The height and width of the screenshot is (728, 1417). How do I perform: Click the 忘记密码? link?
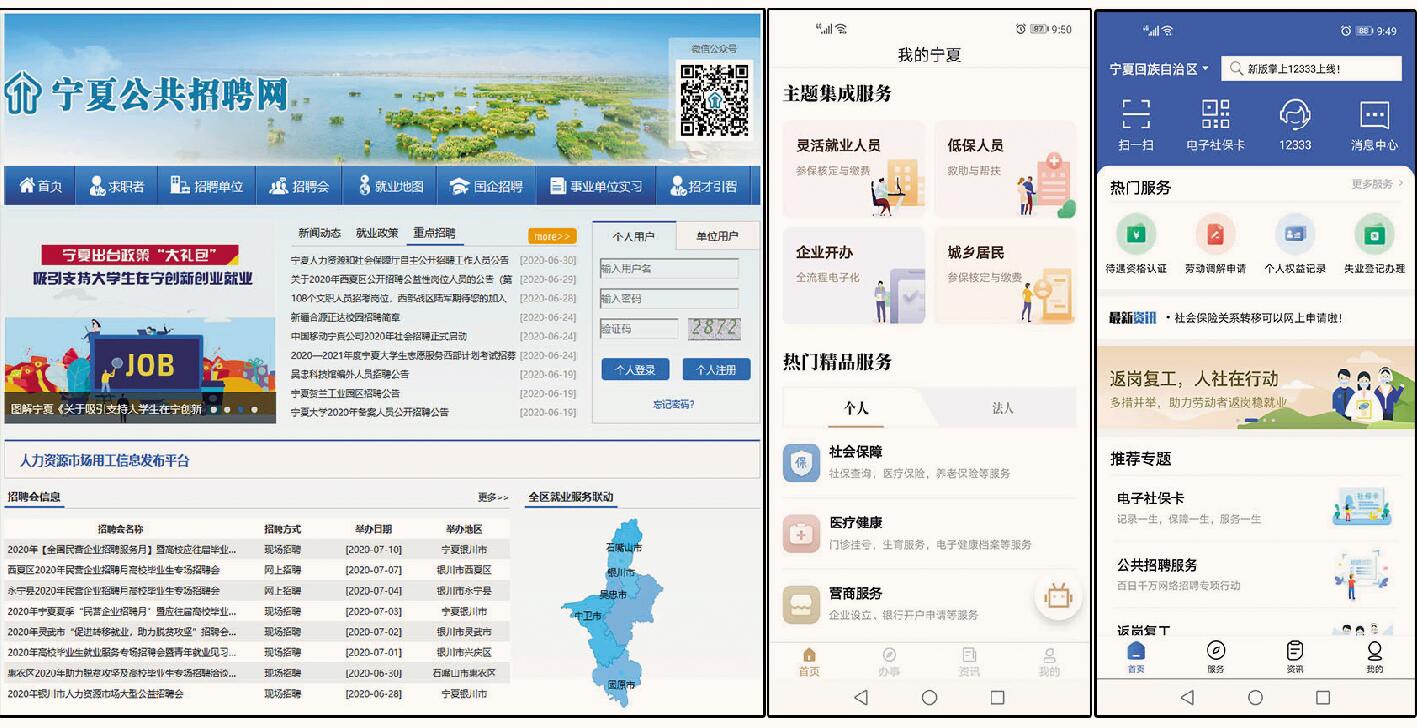[x=673, y=404]
